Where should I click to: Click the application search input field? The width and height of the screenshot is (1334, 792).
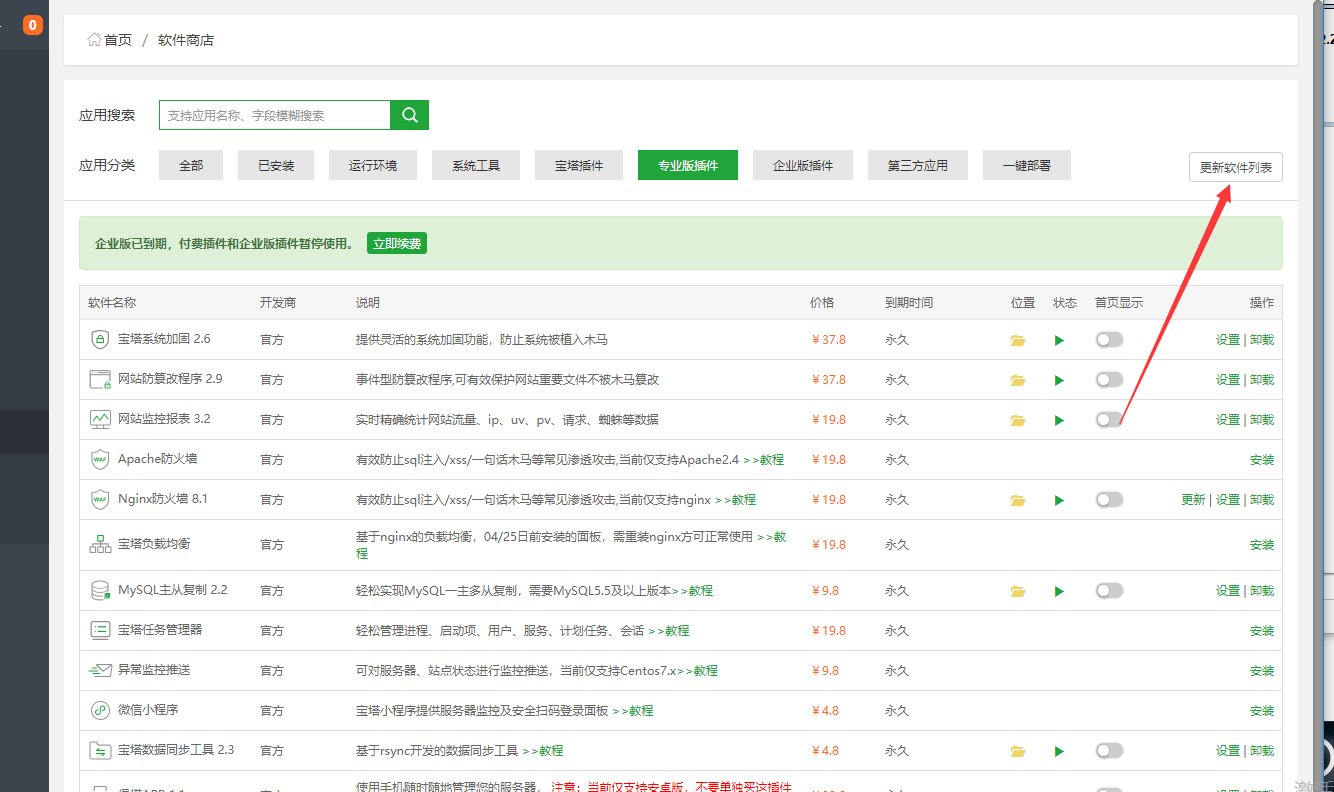(275, 114)
